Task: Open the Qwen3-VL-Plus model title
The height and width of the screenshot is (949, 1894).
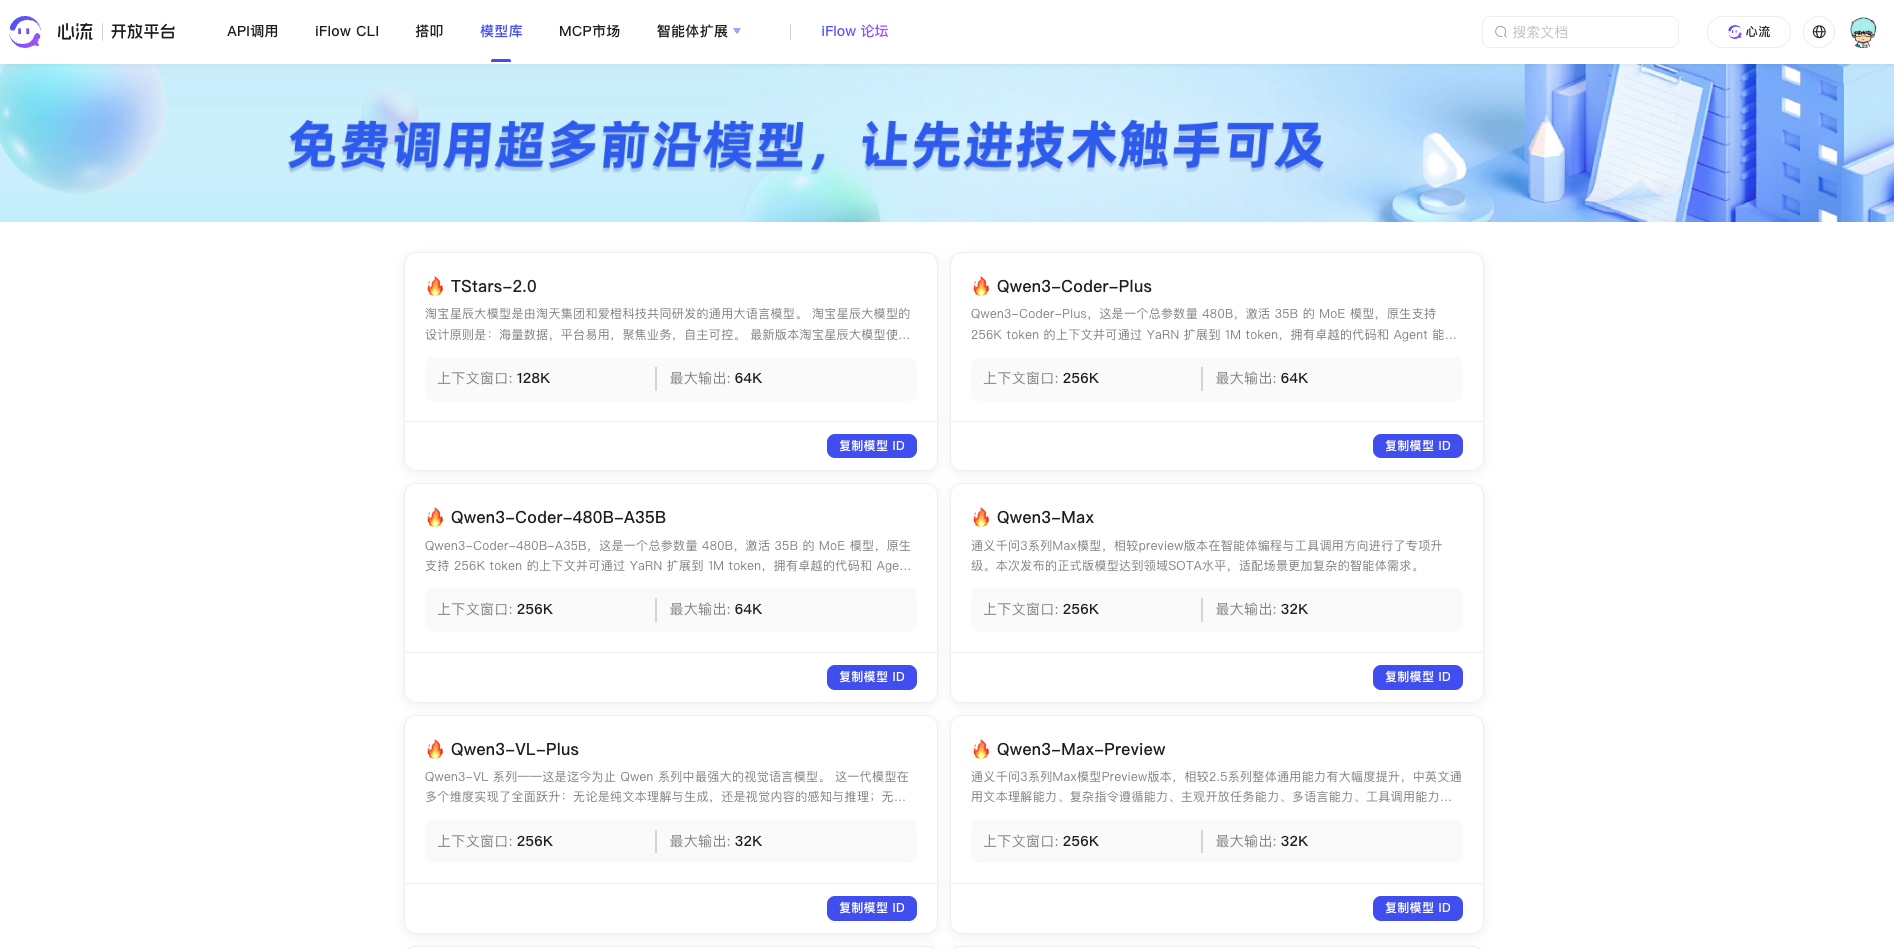Action: (515, 749)
